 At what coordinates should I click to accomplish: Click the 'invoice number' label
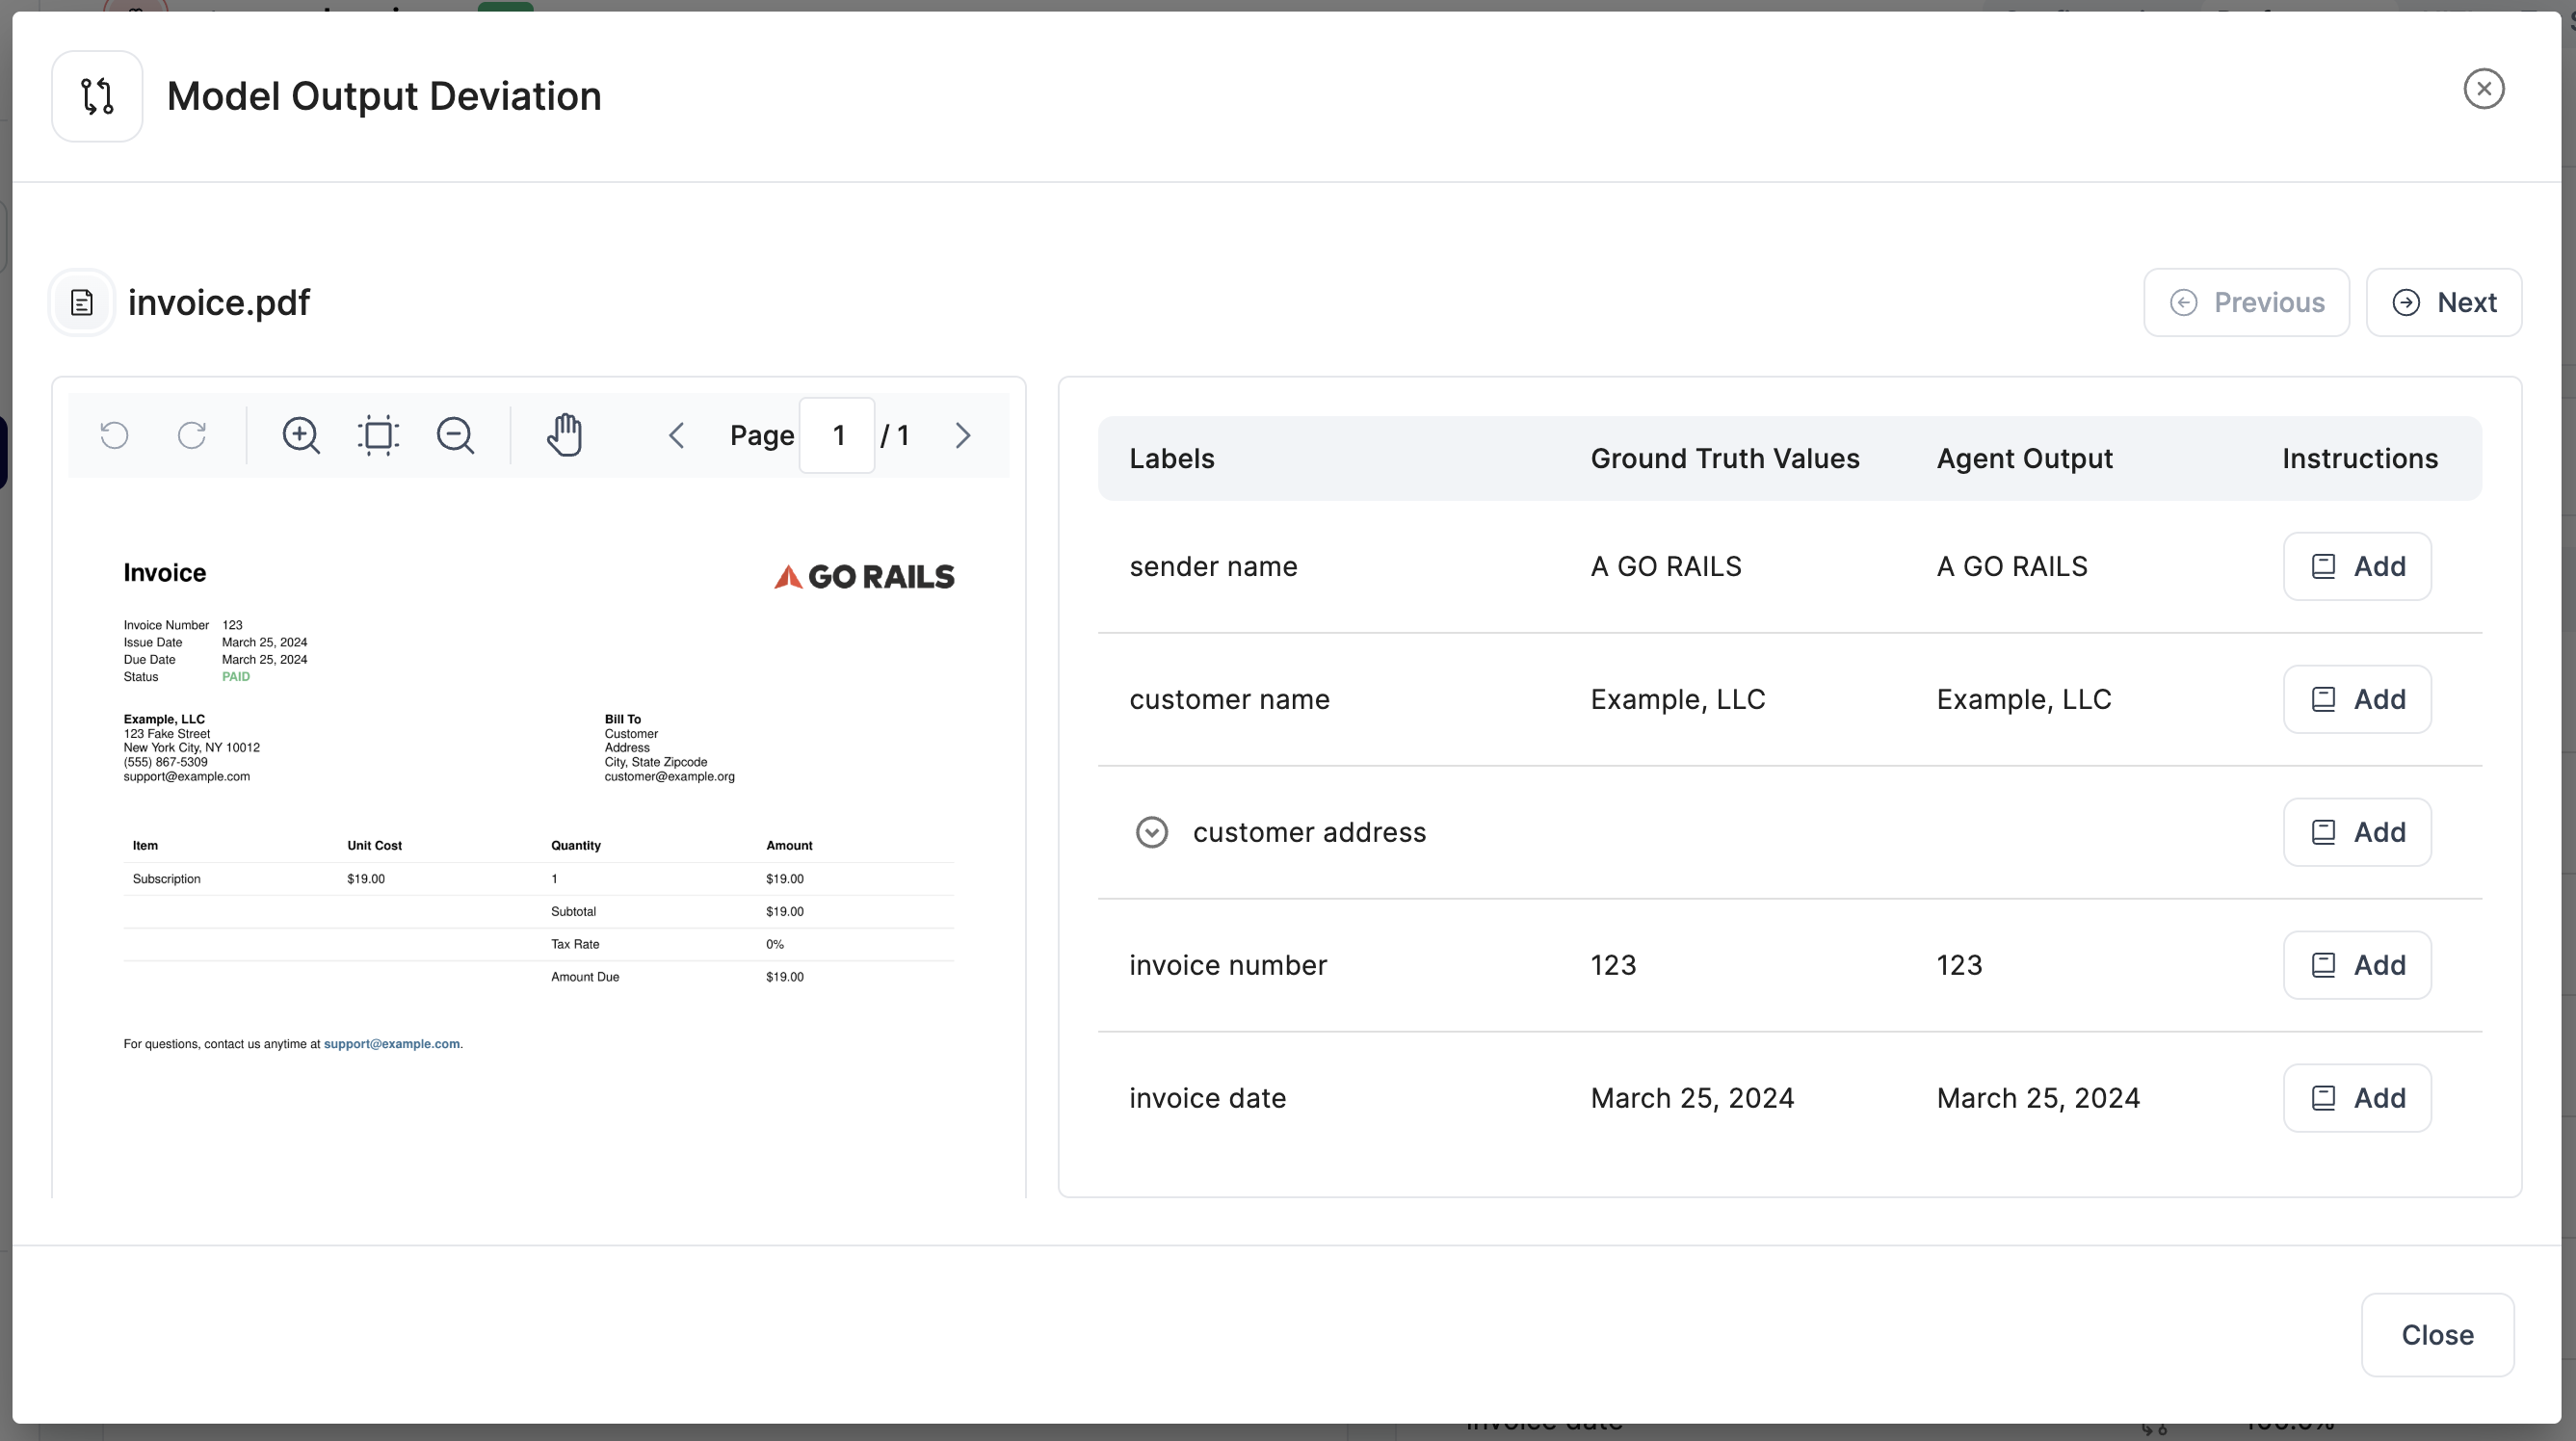pyautogui.click(x=1228, y=966)
